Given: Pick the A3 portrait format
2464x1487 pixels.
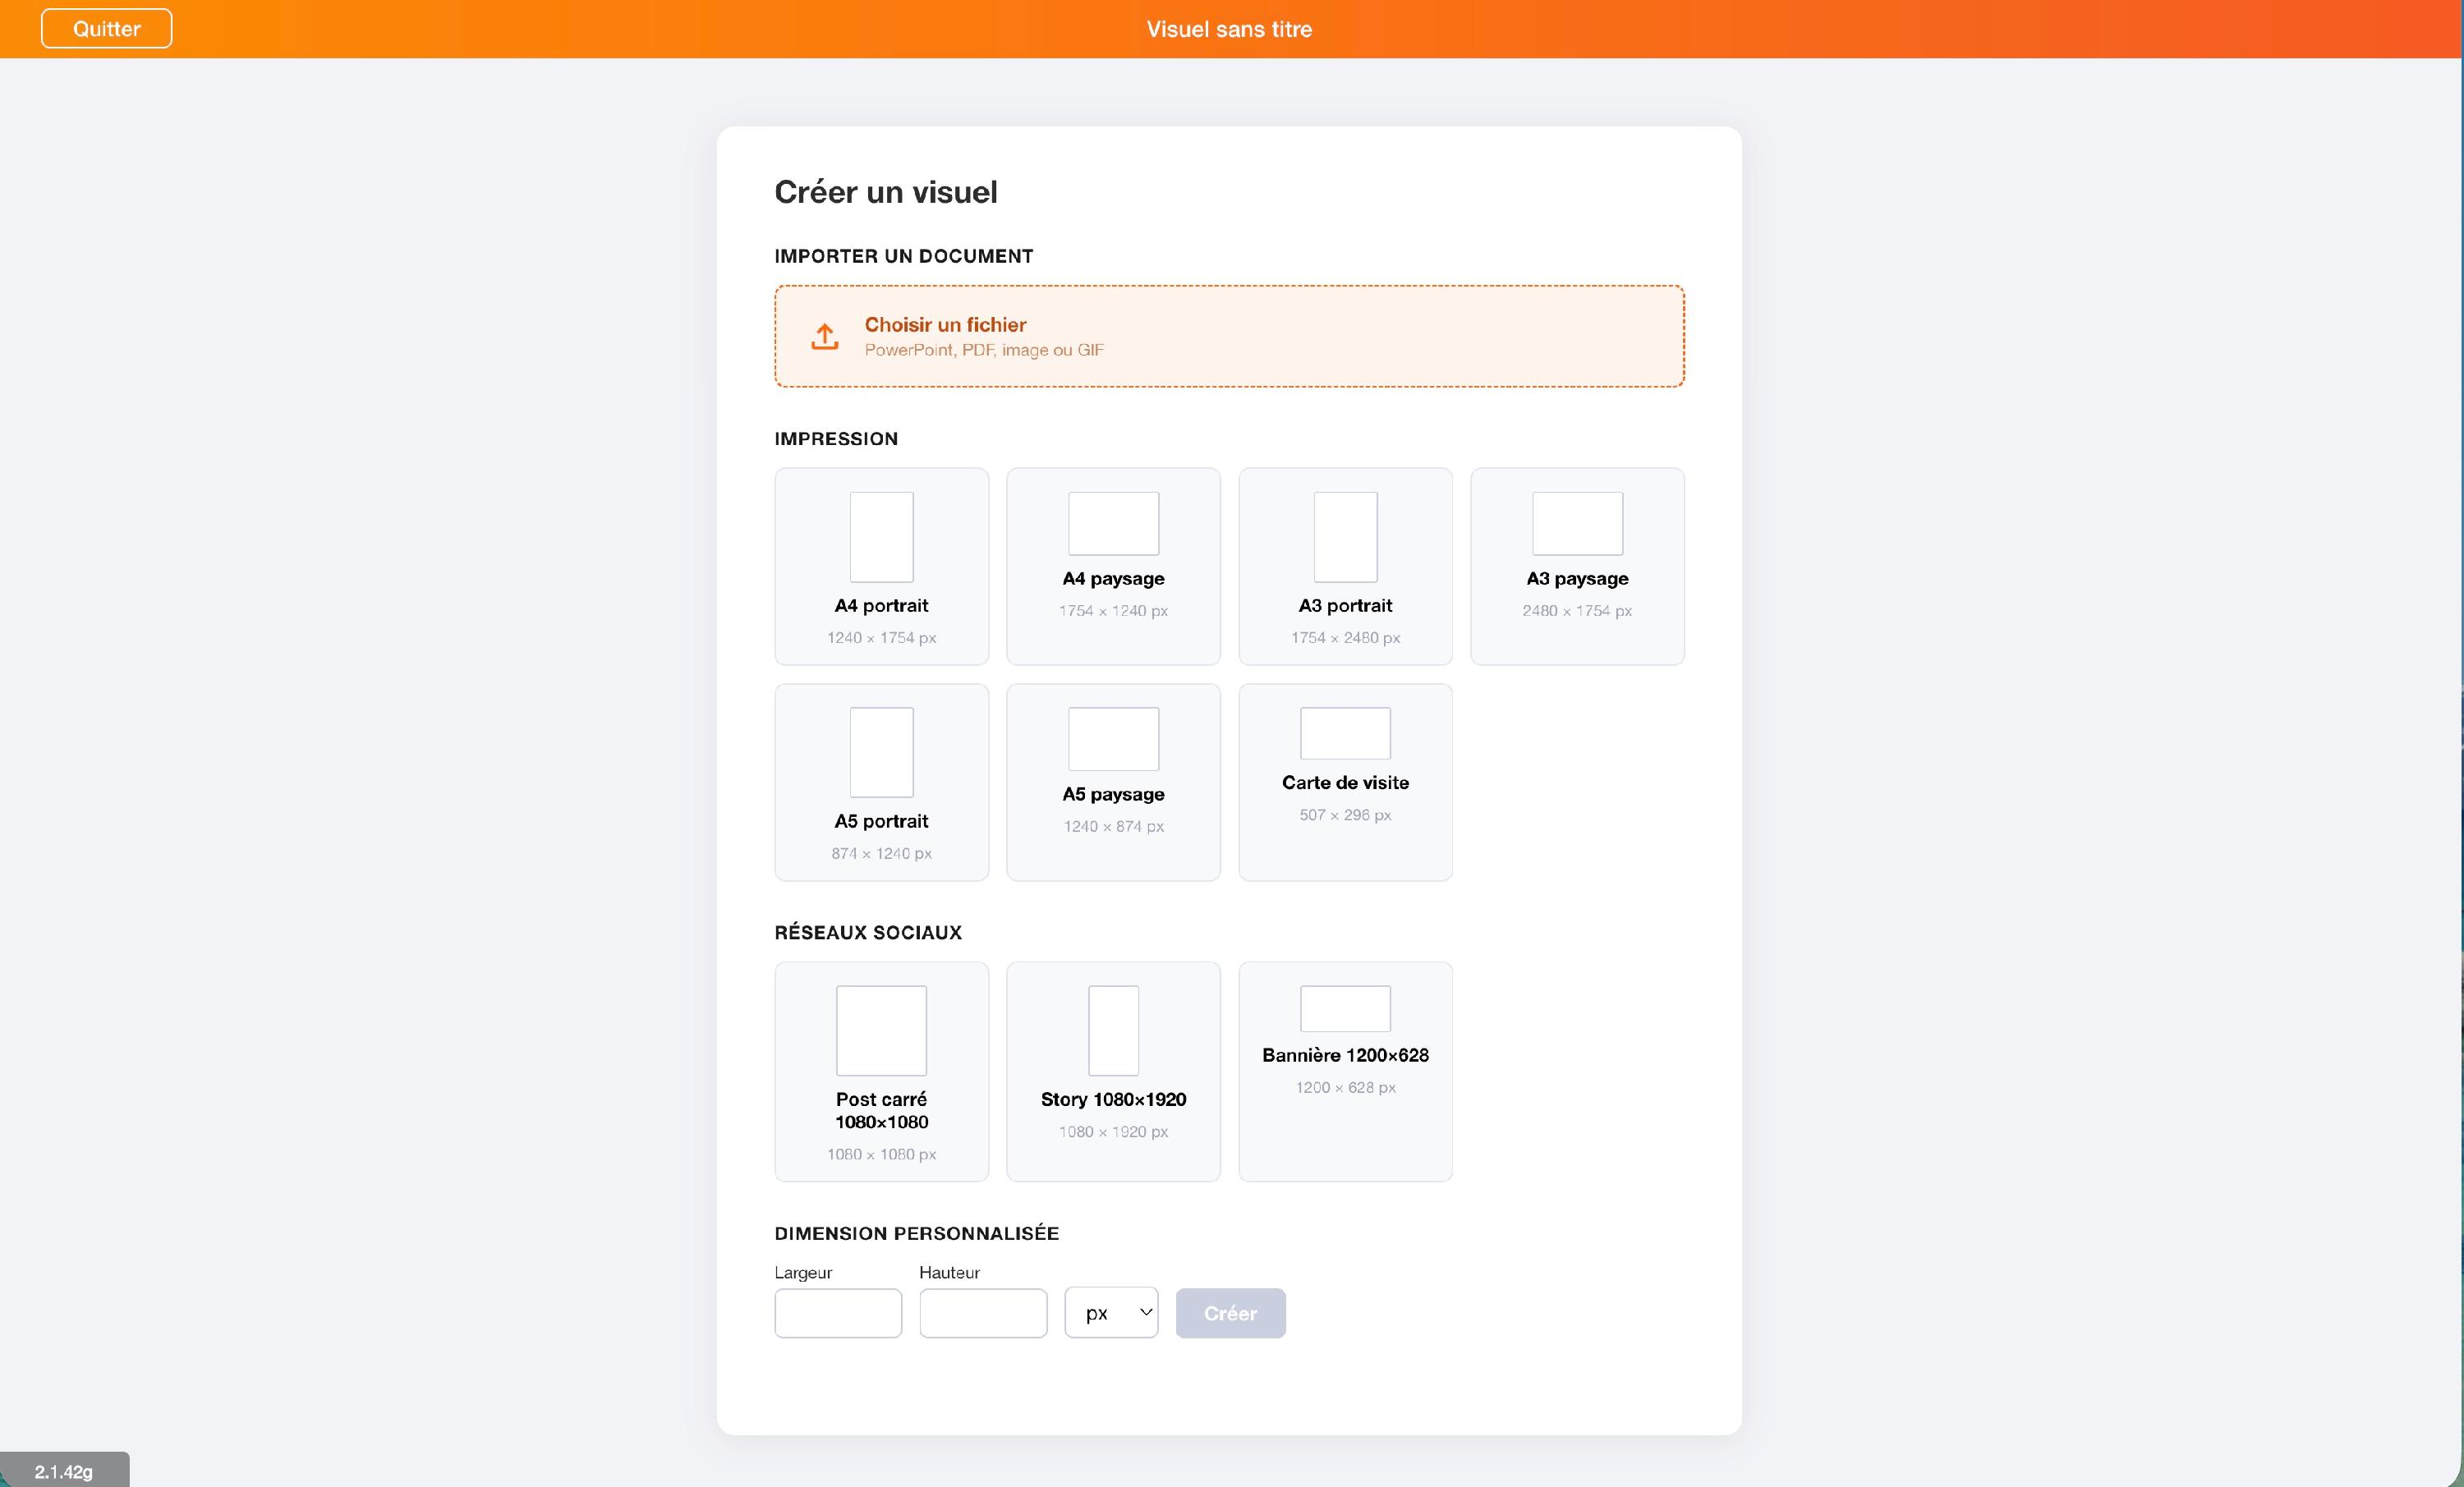Looking at the screenshot, I should pyautogui.click(x=1345, y=566).
